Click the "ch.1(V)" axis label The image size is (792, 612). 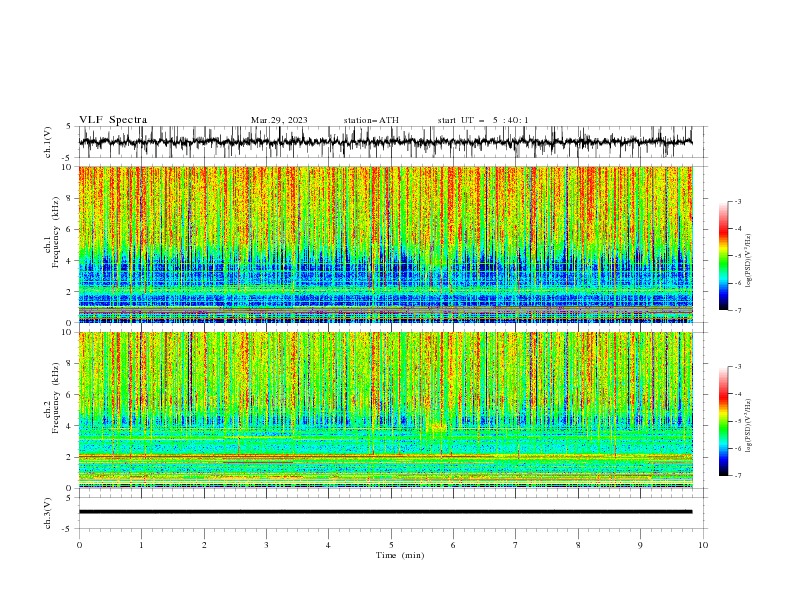48,142
